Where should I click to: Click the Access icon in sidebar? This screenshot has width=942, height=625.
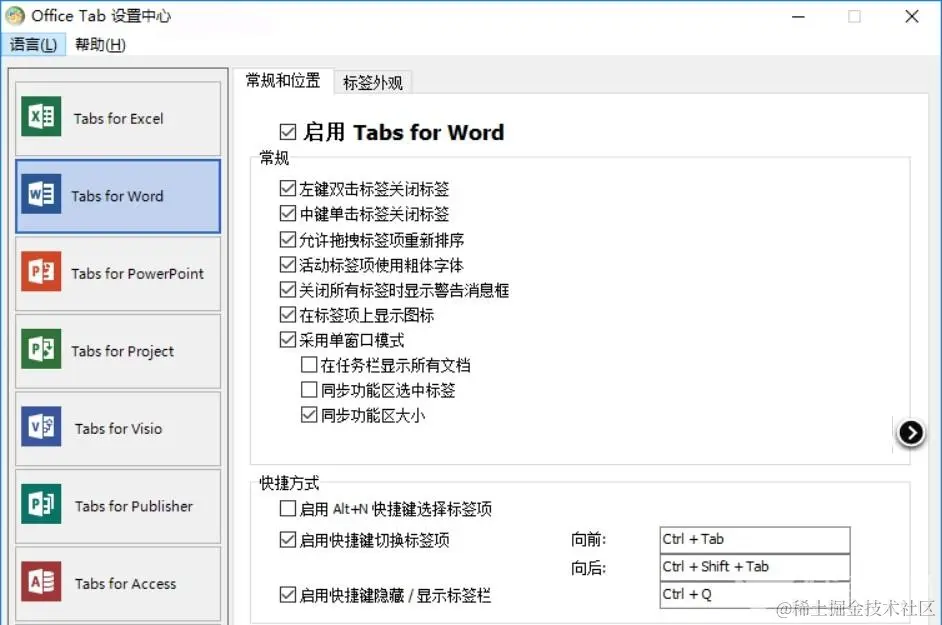[x=41, y=581]
